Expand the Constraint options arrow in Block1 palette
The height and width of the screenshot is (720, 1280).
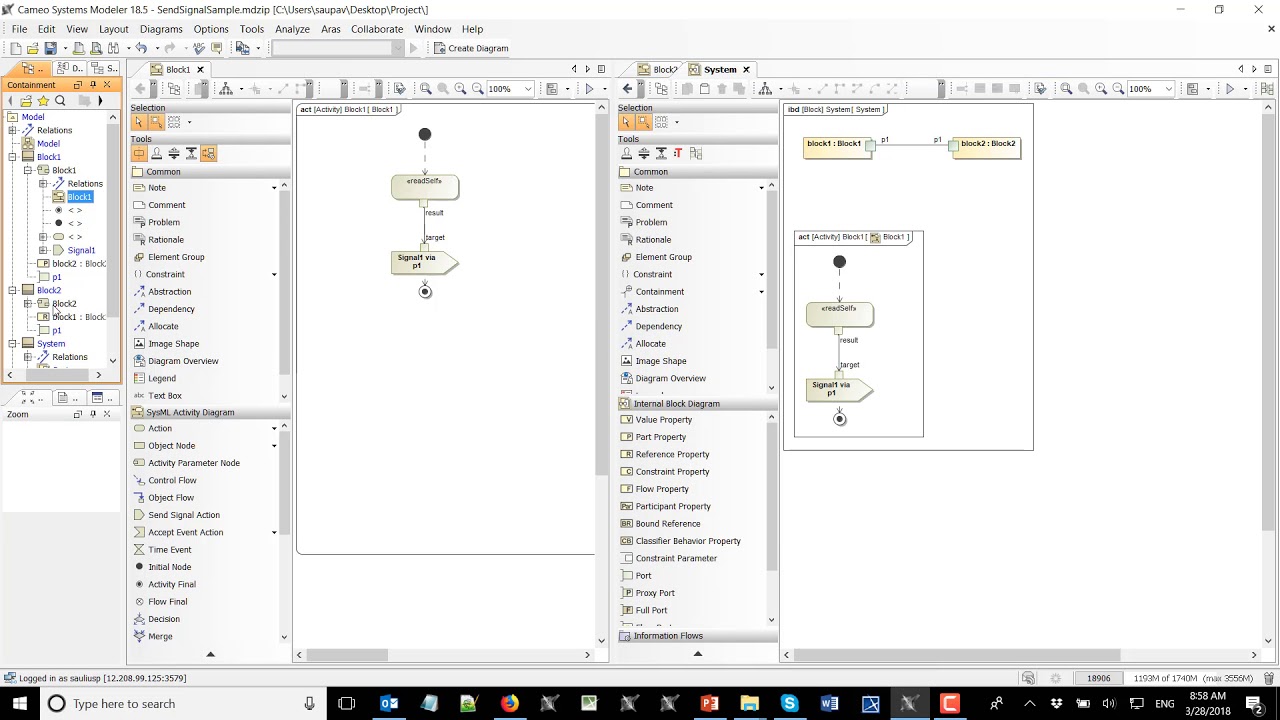click(x=274, y=274)
